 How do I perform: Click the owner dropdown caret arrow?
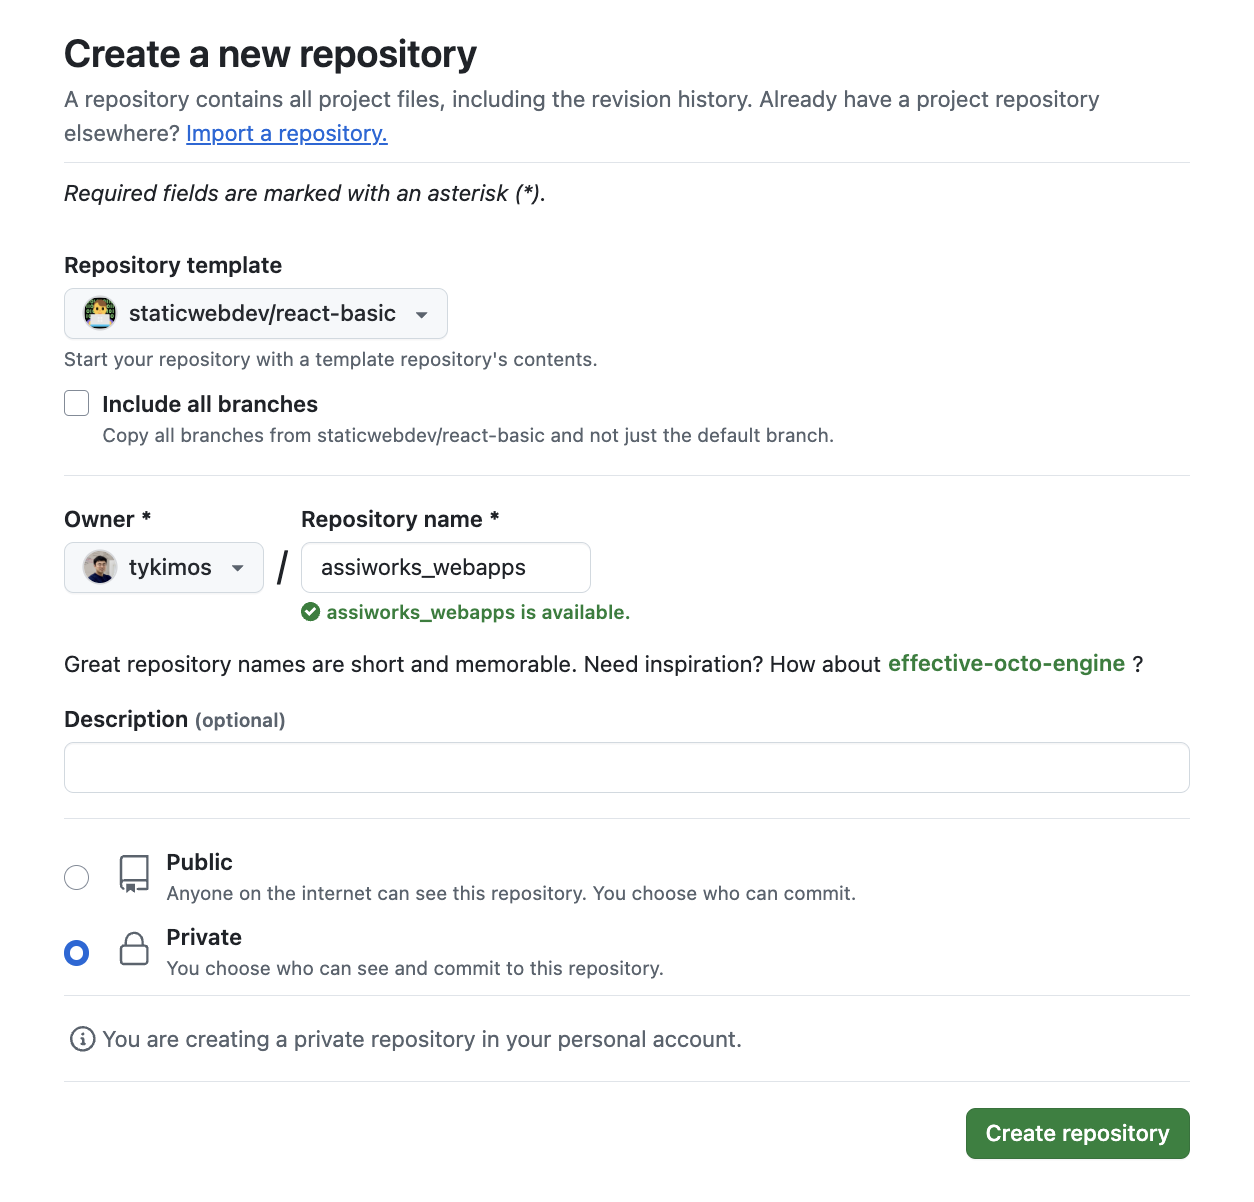tap(238, 569)
